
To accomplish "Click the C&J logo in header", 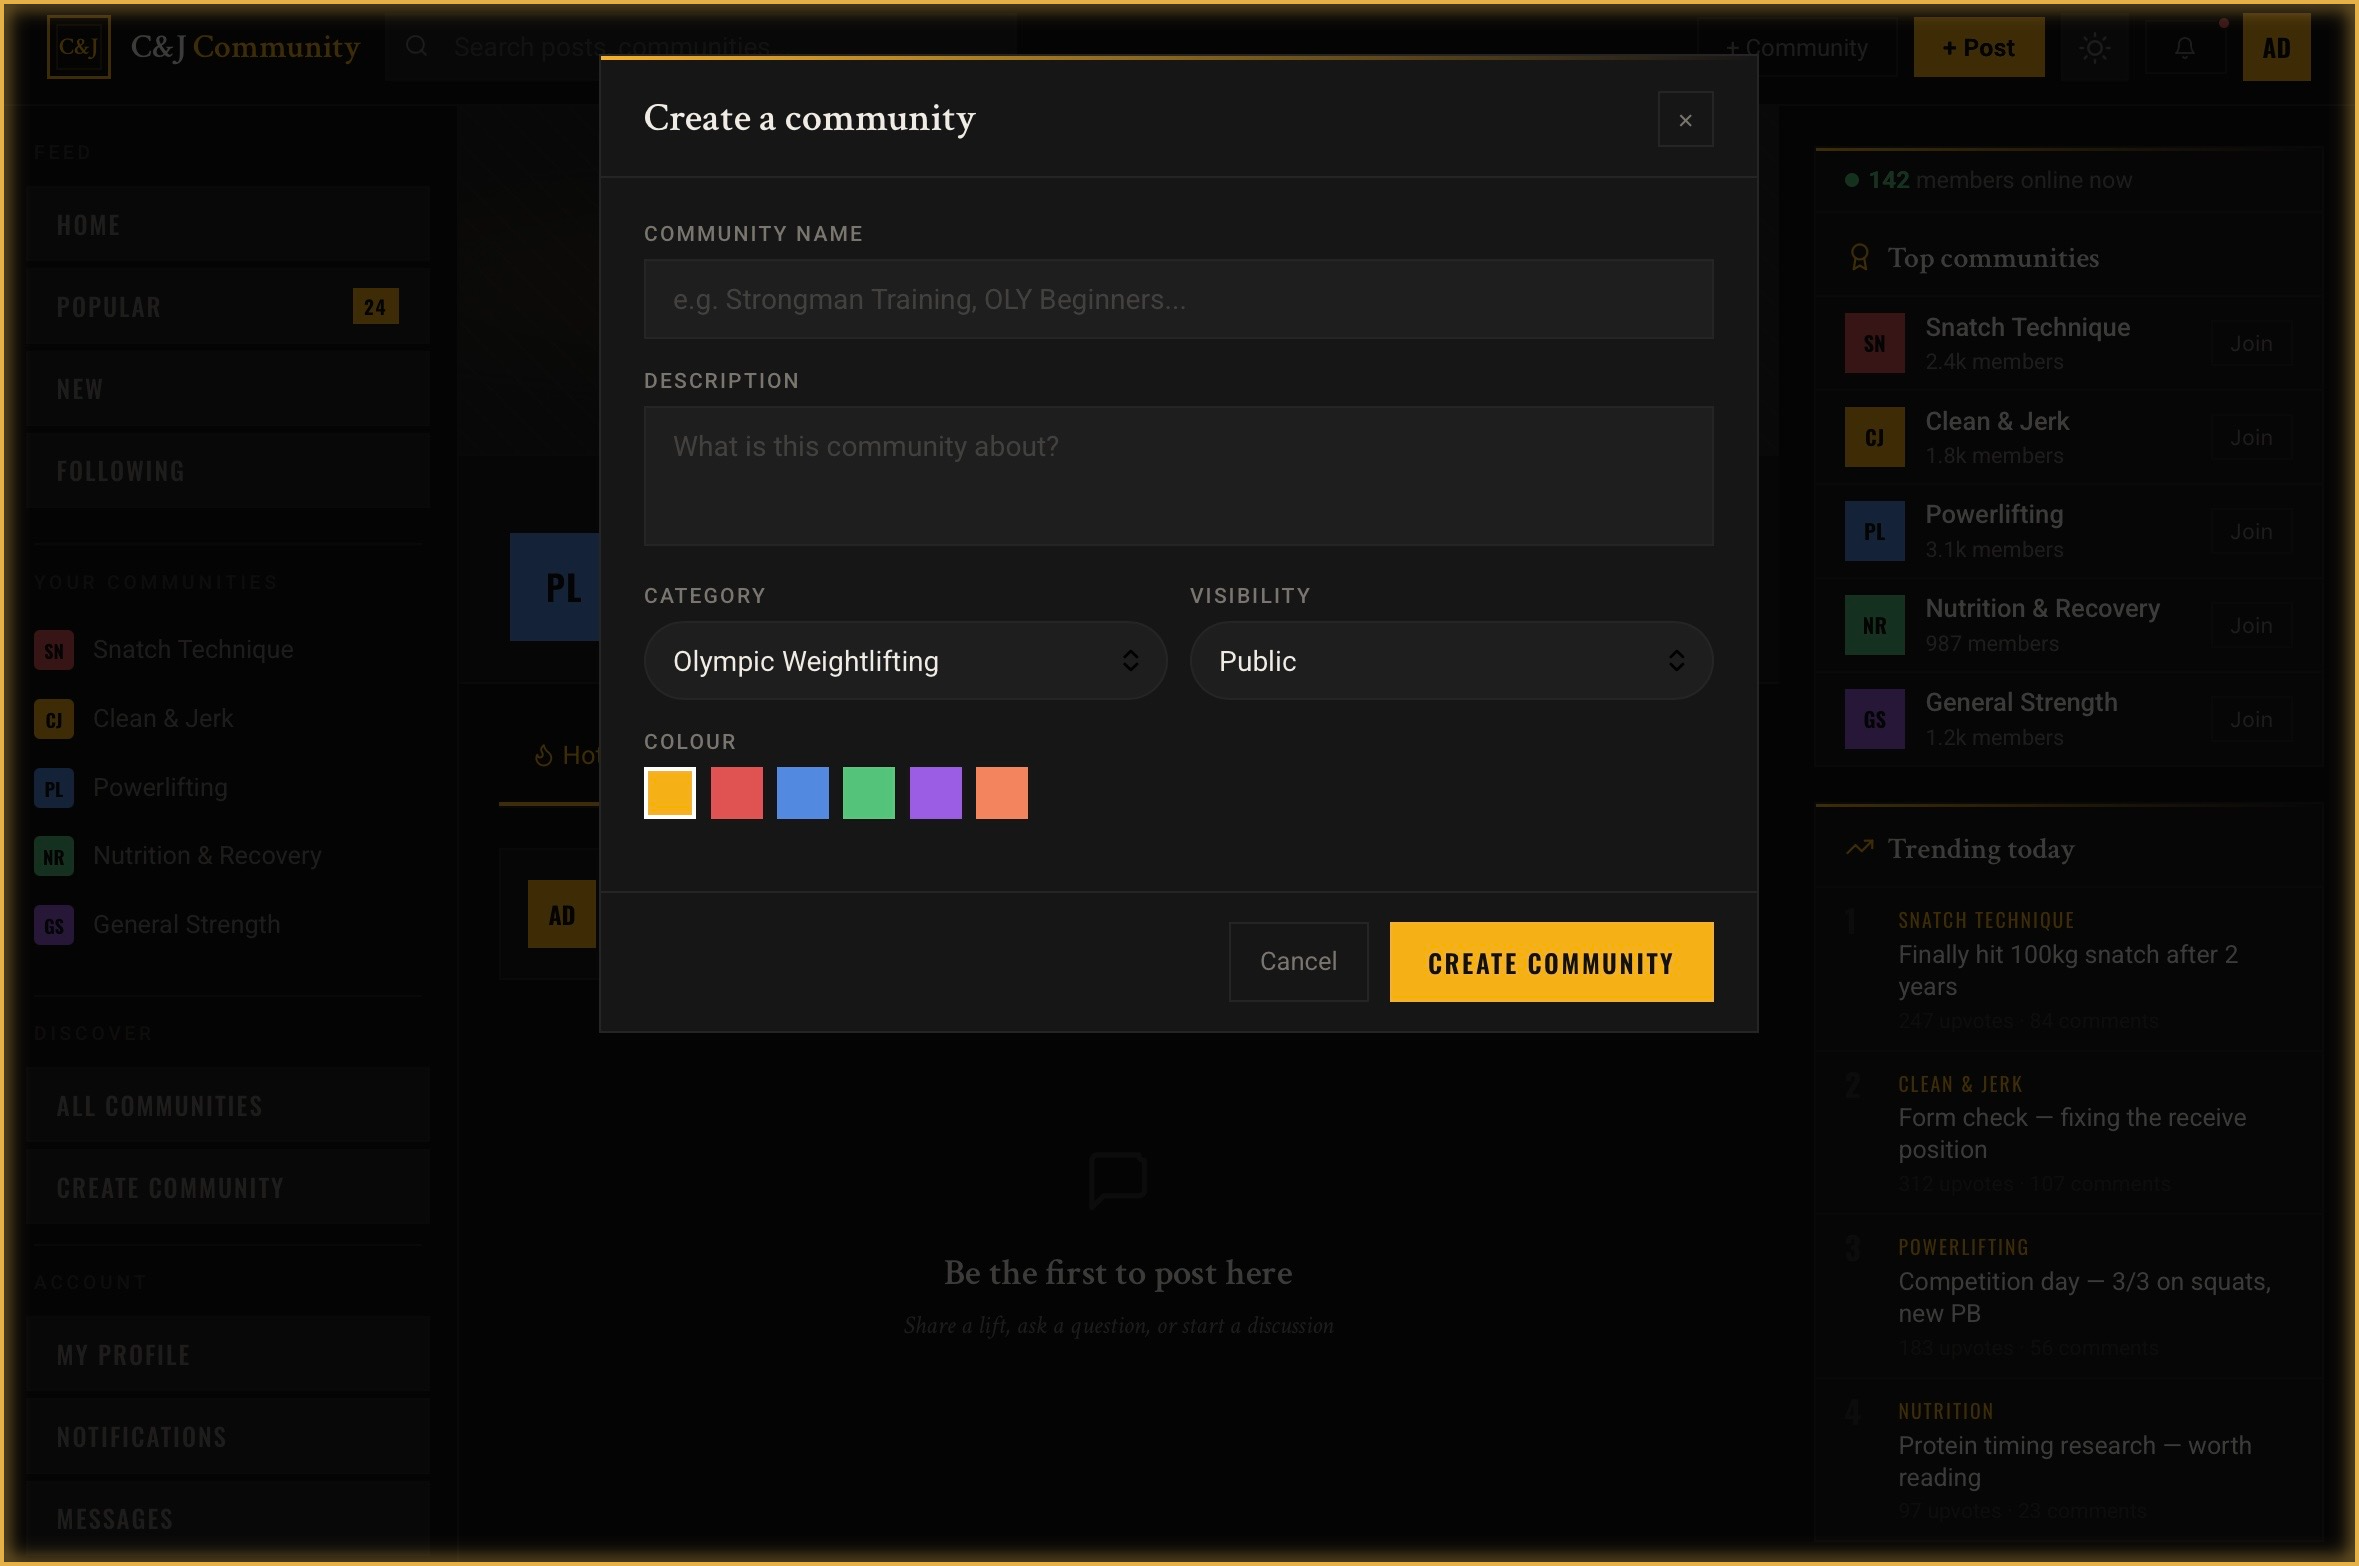I will (x=79, y=47).
